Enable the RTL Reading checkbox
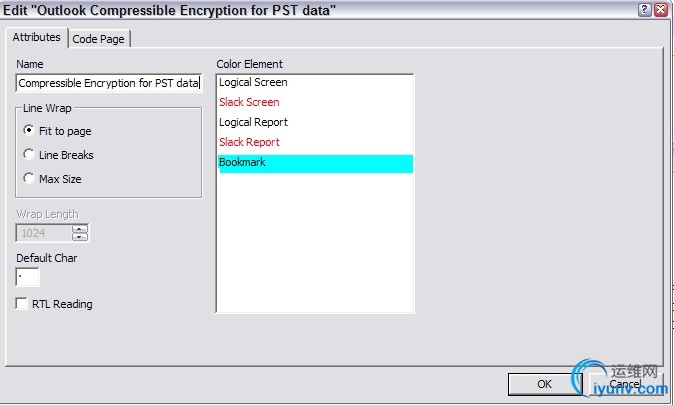Viewport: 674px width, 405px height. coord(22,304)
